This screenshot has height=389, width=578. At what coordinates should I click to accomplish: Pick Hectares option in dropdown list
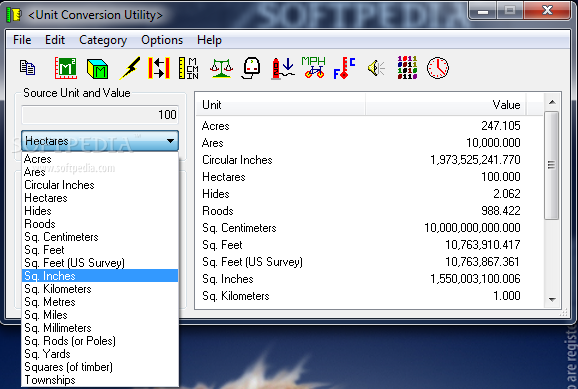point(100,198)
